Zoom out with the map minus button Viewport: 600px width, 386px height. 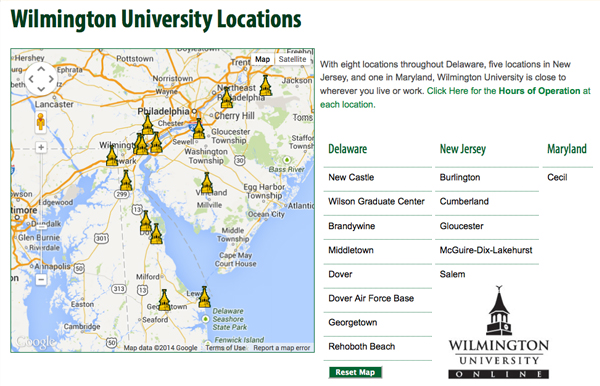tap(41, 279)
